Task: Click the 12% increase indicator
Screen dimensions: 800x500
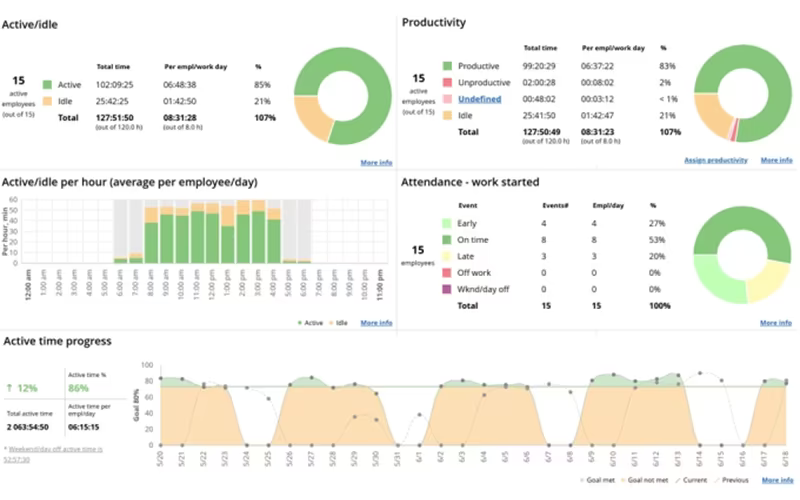Action: 22,388
